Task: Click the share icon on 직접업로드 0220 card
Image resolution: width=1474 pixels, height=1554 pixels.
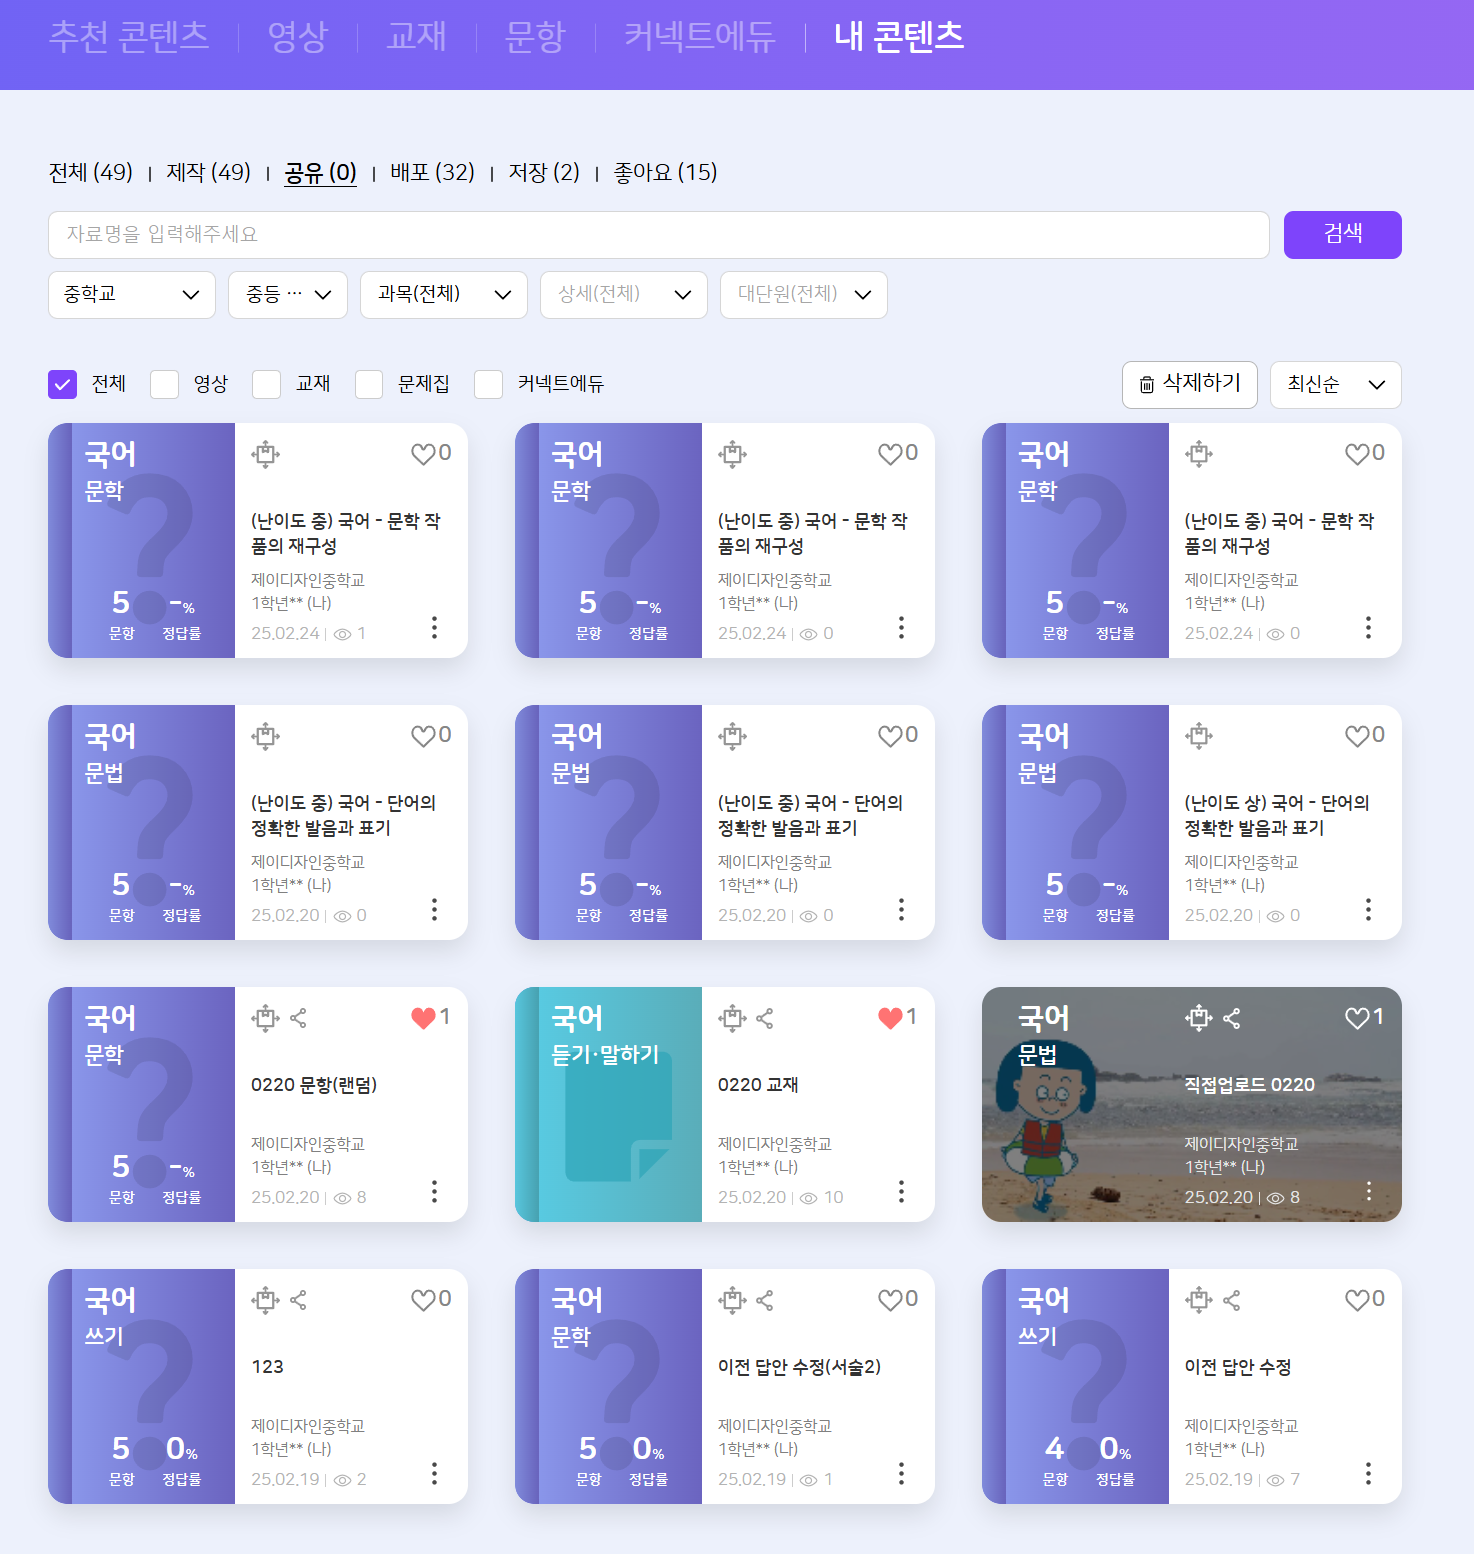Action: coord(1232,1018)
